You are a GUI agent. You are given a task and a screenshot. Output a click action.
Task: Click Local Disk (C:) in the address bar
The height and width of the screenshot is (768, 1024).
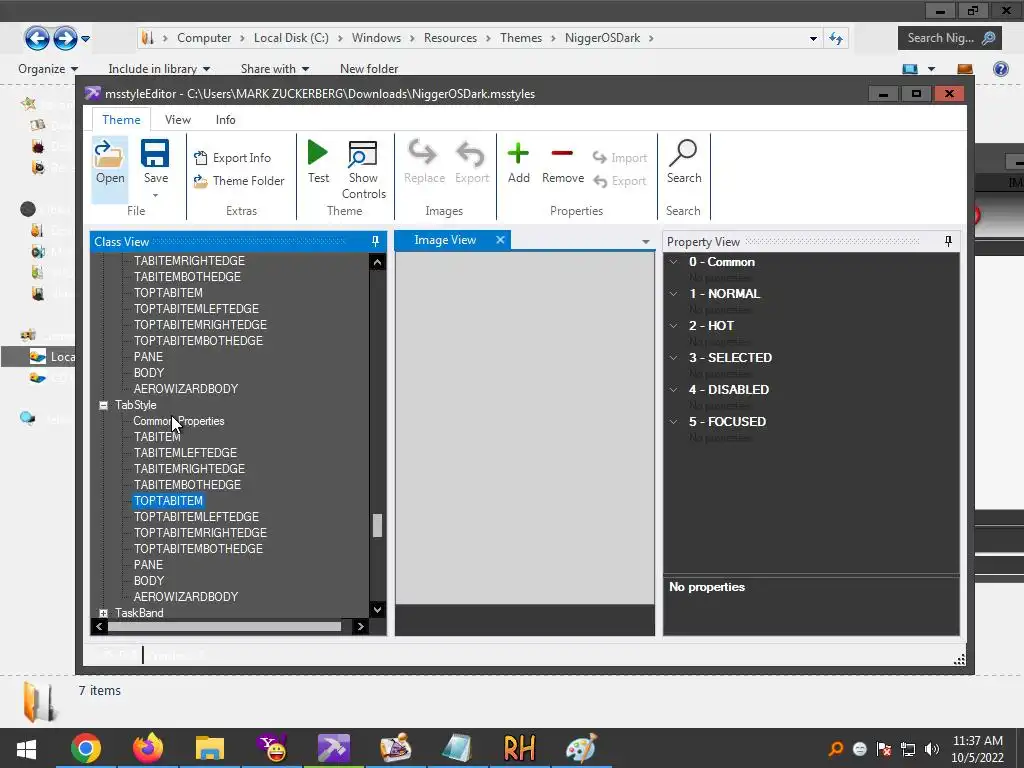[291, 38]
